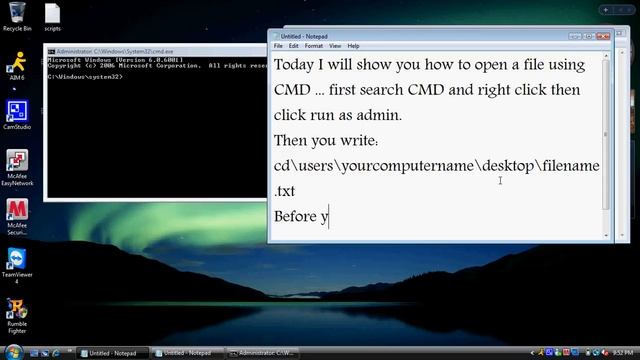Launch the Rumble Fighter desktop shortcut

pos(17,316)
